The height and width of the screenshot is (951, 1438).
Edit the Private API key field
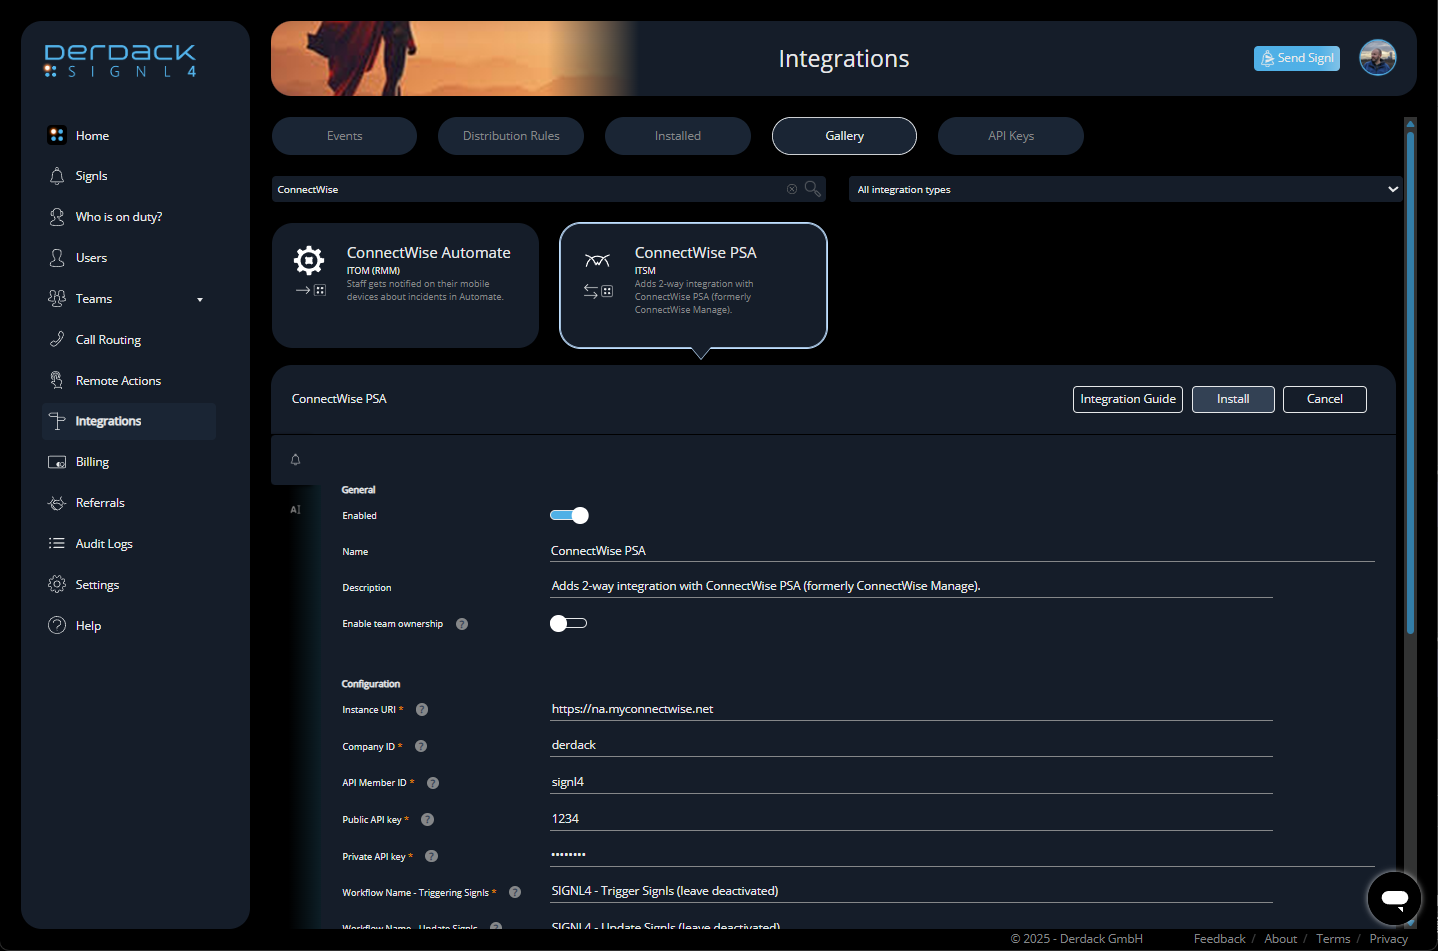pos(962,855)
